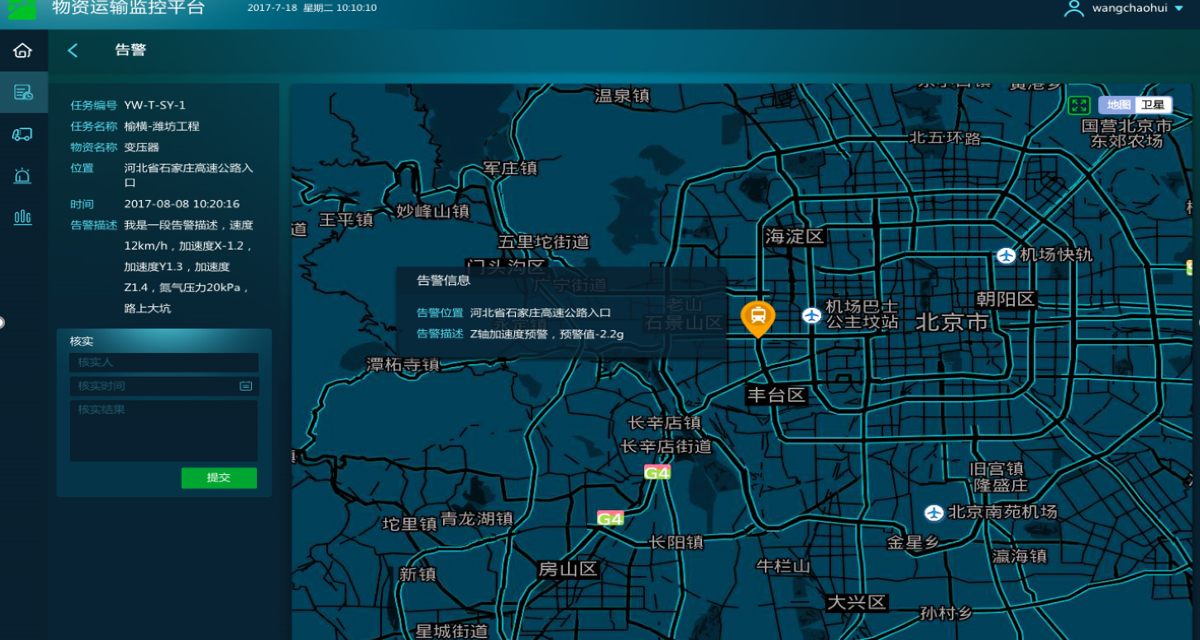Click the alarm siren icon in sidebar
Screen dimensions: 1200x640
tap(22, 176)
